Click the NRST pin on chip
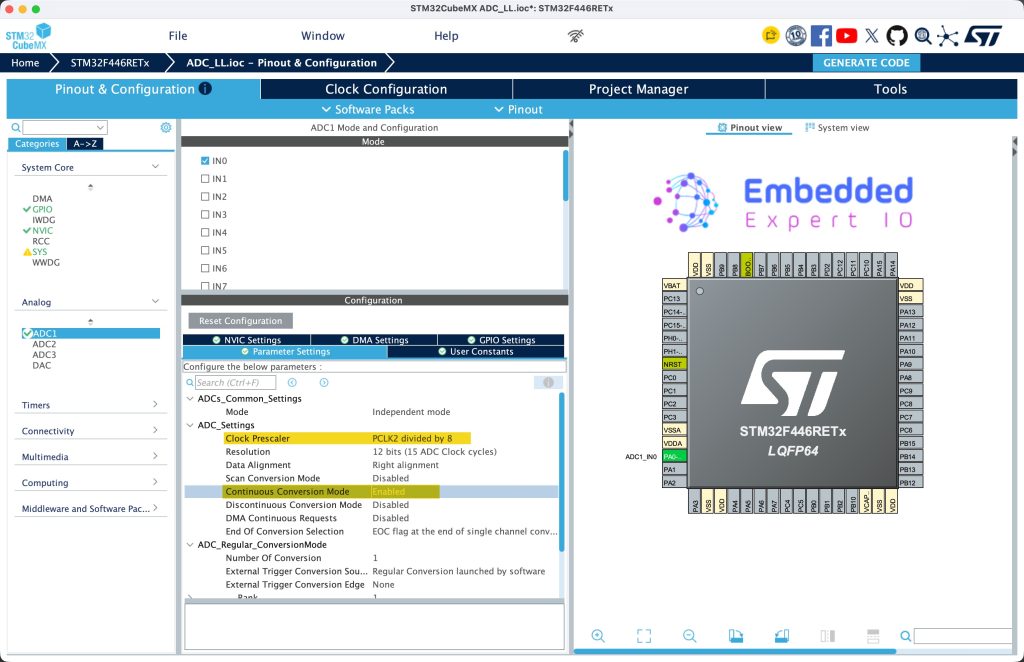Image resolution: width=1024 pixels, height=662 pixels. point(674,364)
